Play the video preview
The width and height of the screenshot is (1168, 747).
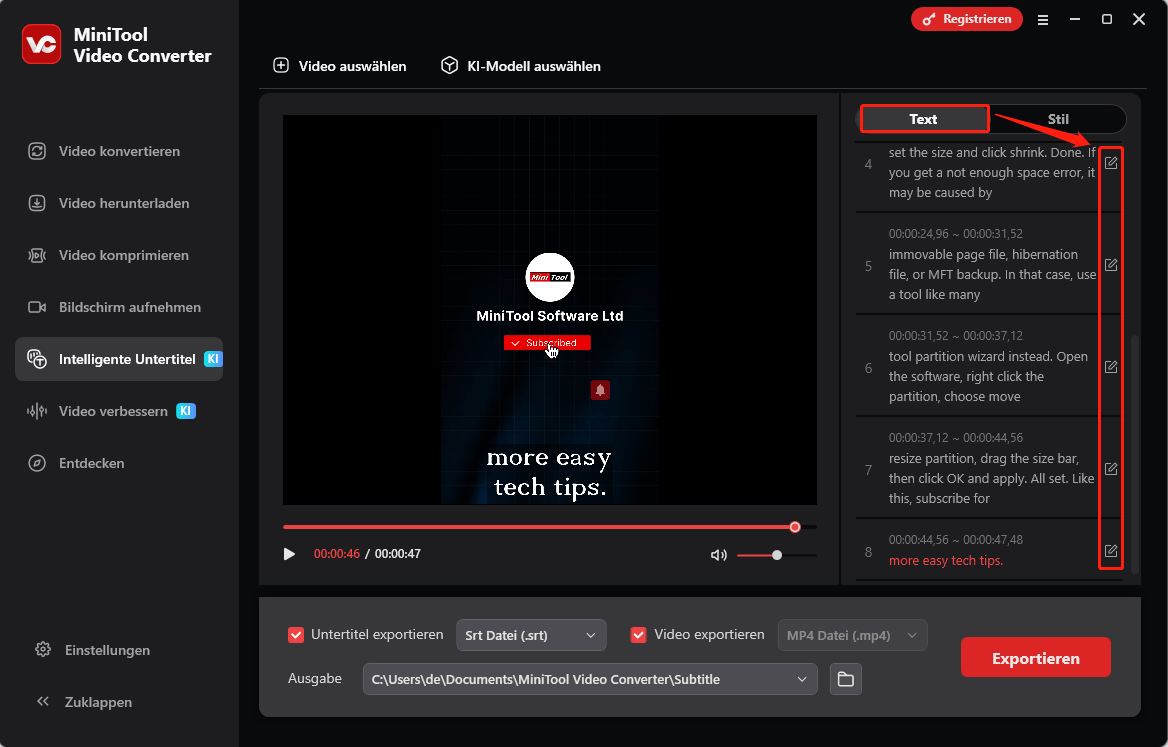pos(289,554)
